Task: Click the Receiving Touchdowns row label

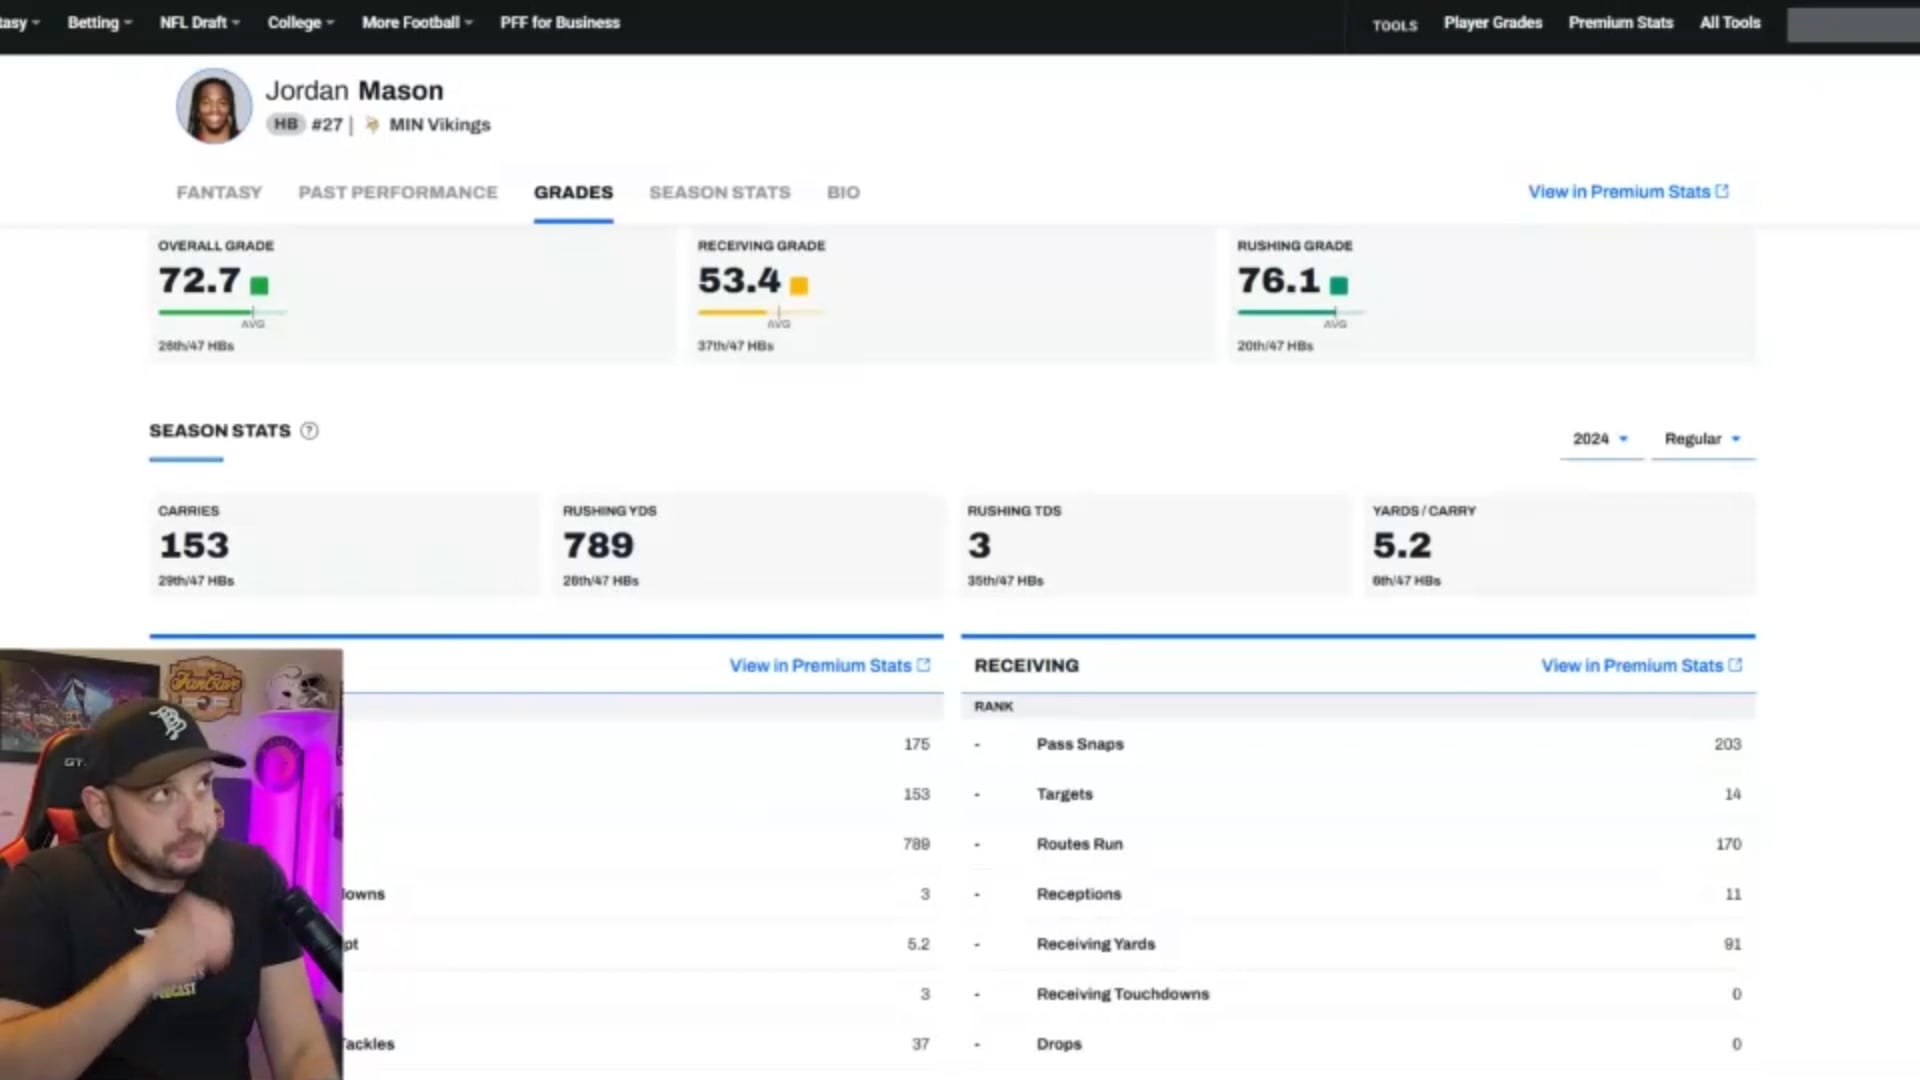Action: [x=1122, y=994]
